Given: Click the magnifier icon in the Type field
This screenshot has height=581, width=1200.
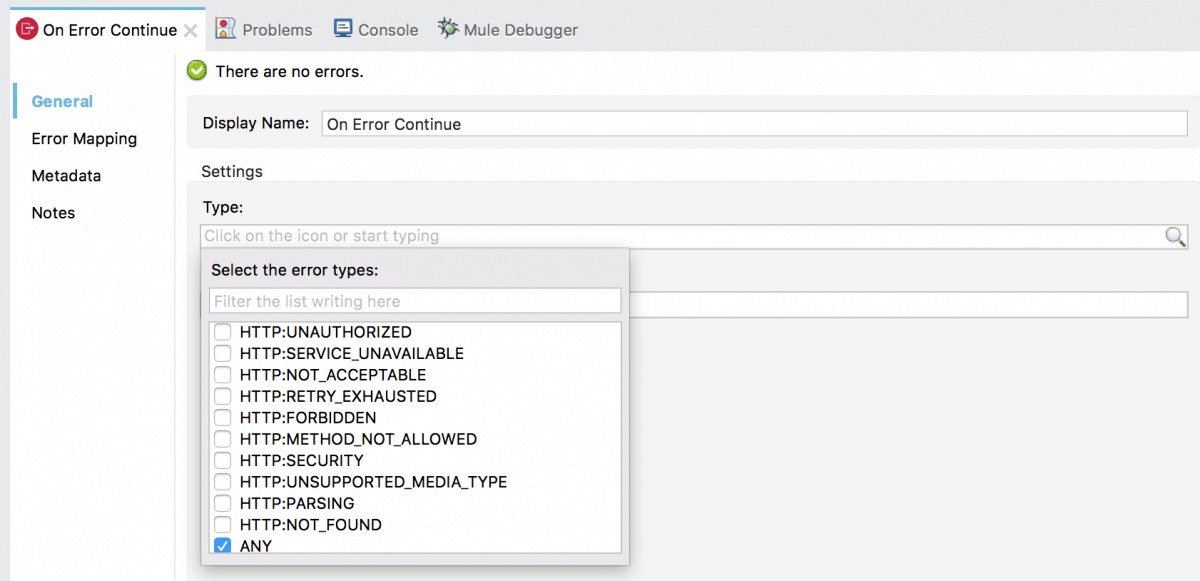Looking at the screenshot, I should [1175, 236].
